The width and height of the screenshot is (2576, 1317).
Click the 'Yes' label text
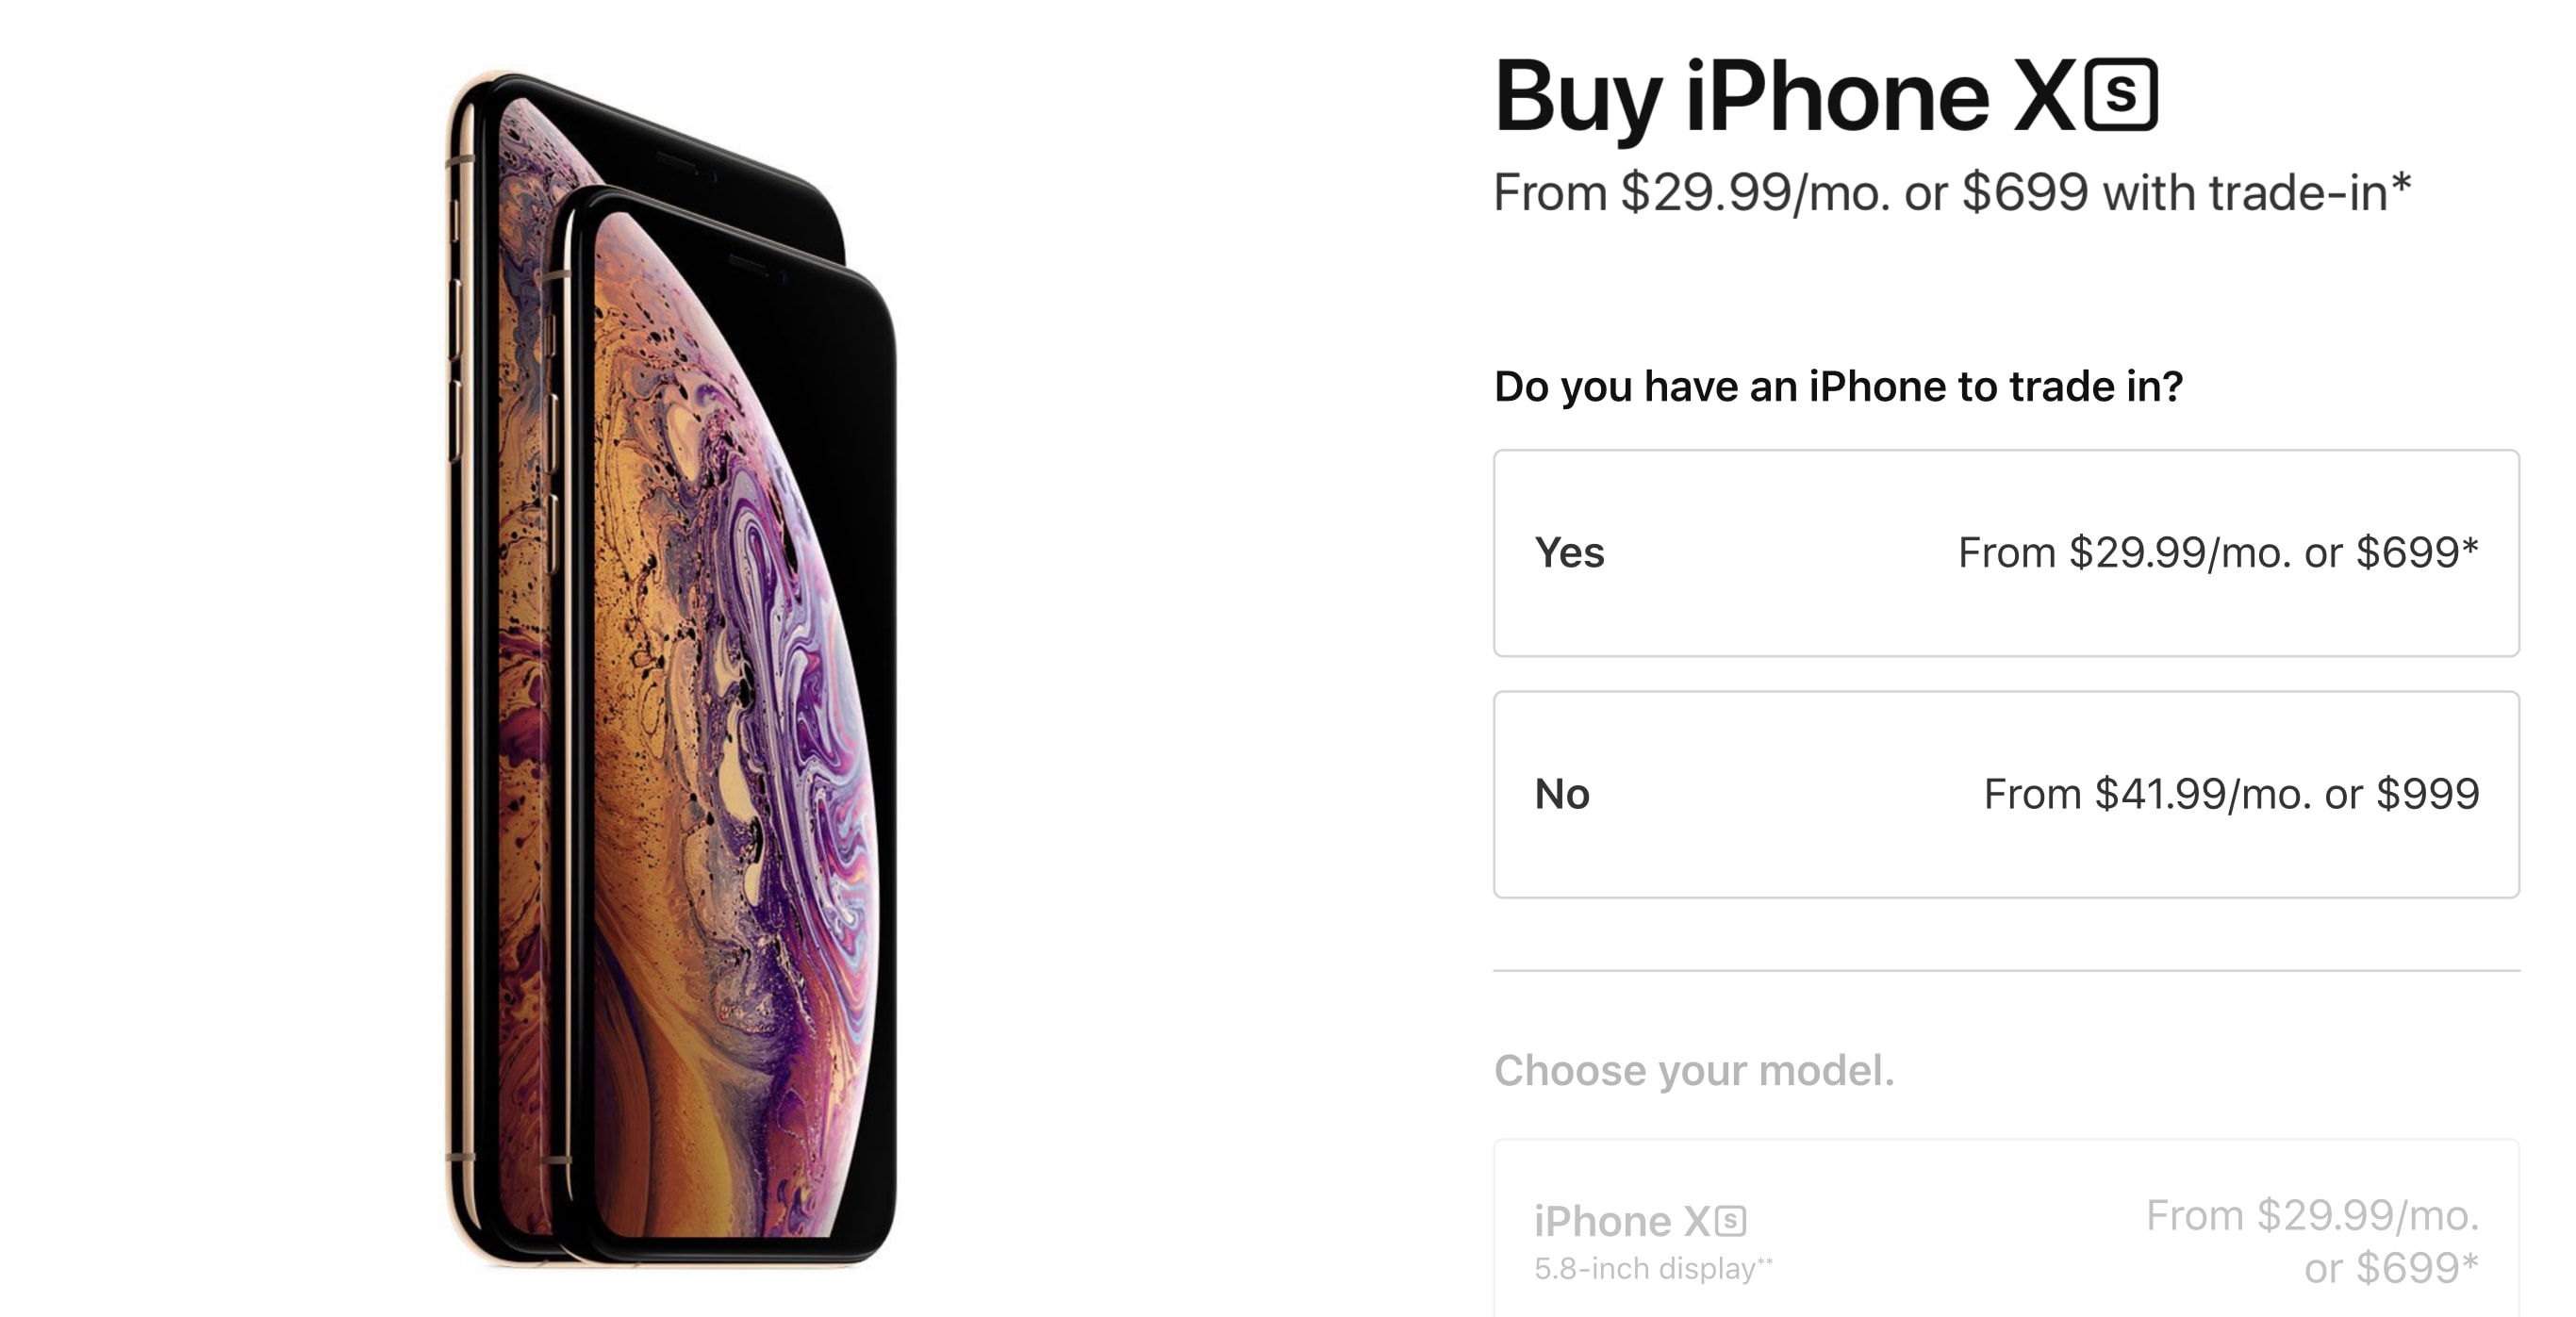(x=1570, y=553)
